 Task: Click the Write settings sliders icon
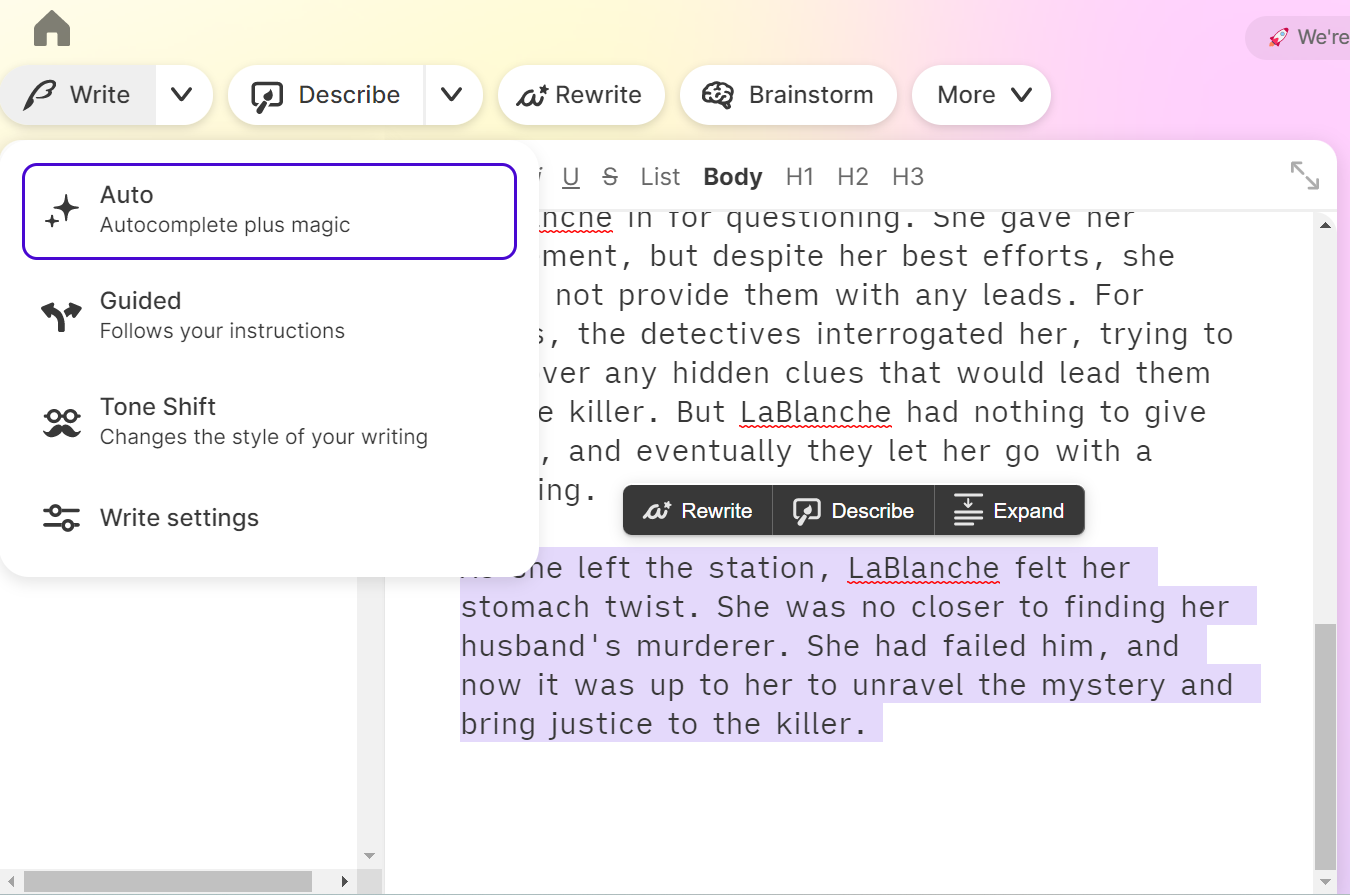(62, 518)
